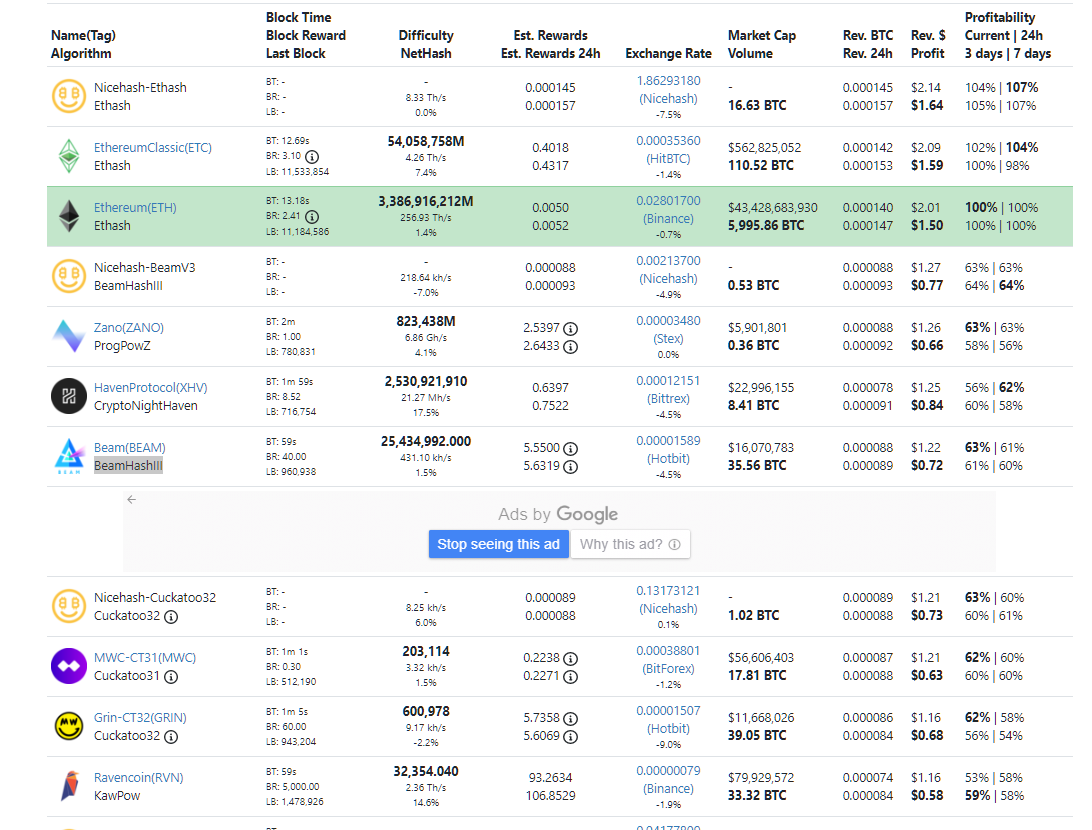Click the Nicehash-Cuckatoo32 smiley logo
The height and width of the screenshot is (830, 1092).
pos(69,606)
